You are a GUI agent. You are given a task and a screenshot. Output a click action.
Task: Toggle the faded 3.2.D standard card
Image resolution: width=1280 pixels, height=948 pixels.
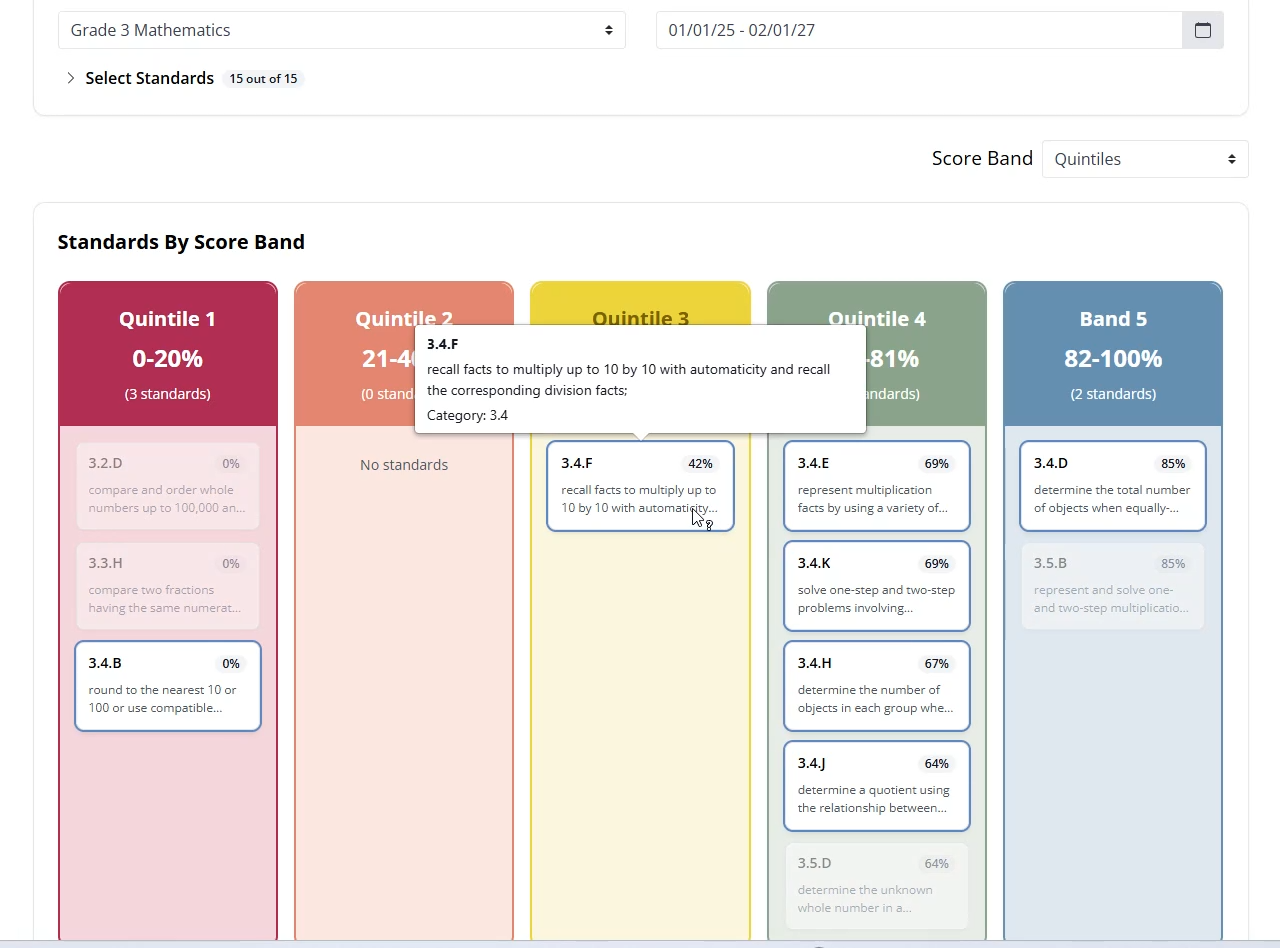(x=168, y=486)
